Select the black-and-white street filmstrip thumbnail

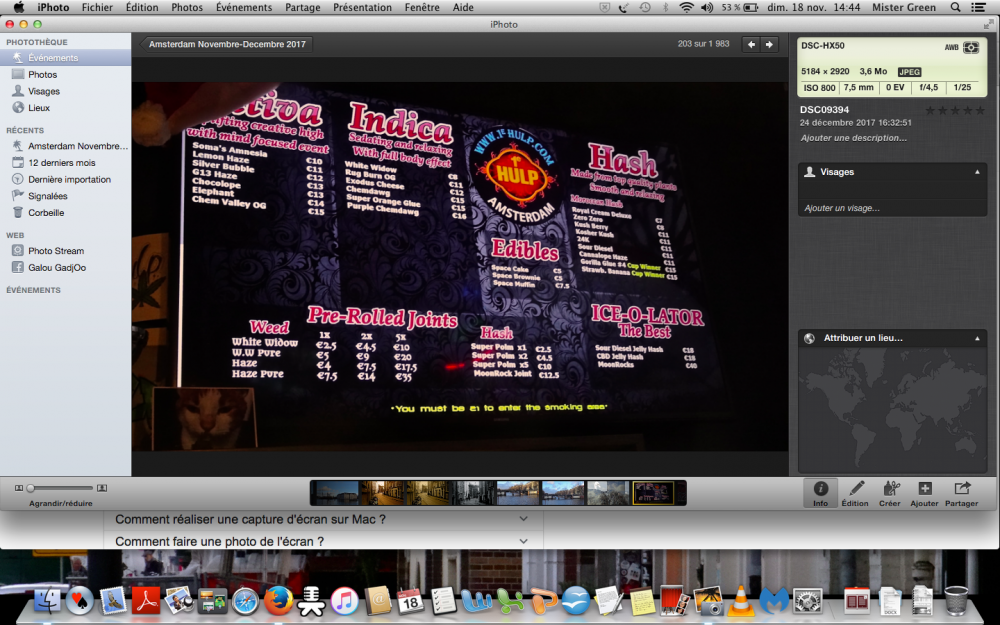point(473,493)
